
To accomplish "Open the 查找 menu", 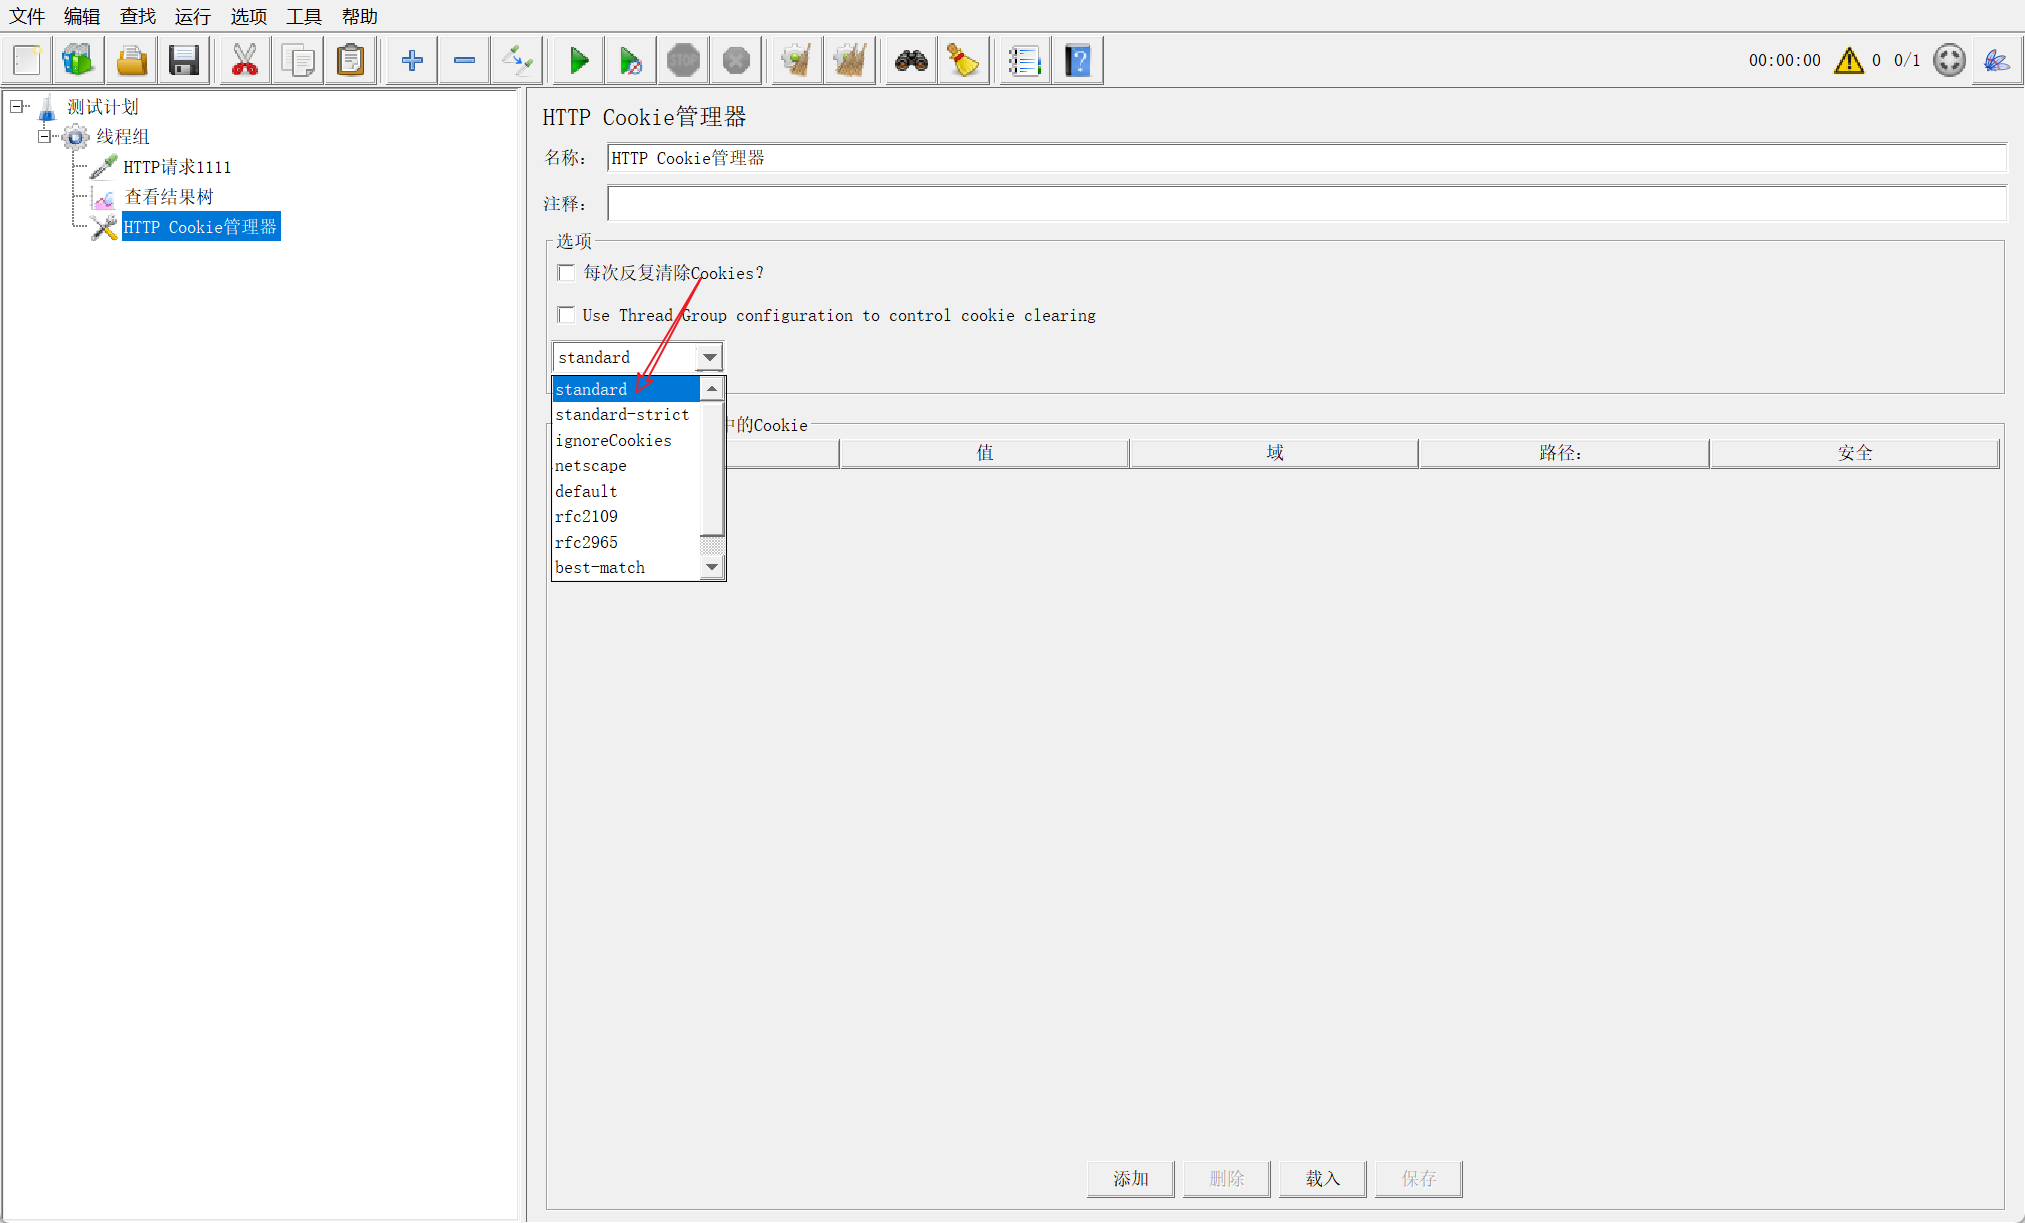I will 138,16.
